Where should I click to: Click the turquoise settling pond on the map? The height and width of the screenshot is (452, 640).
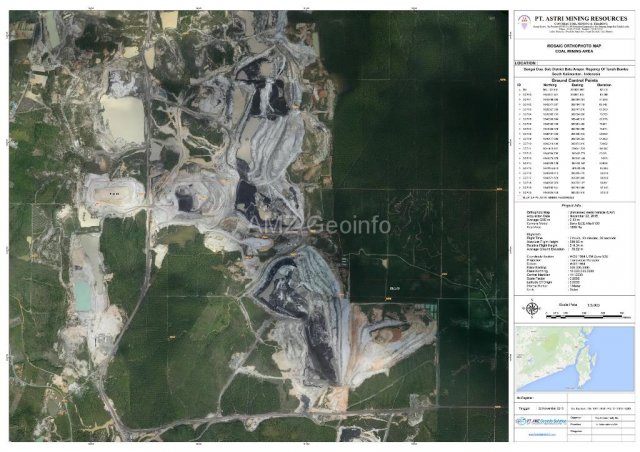(82, 293)
